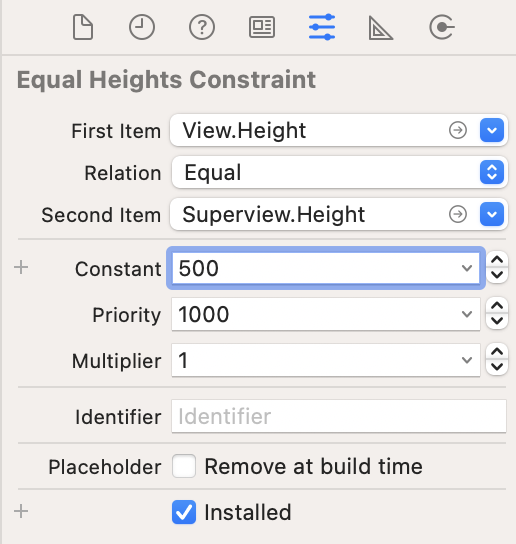Select the Attributes inspector icon
Screen dimensions: 516x544
coord(322,27)
